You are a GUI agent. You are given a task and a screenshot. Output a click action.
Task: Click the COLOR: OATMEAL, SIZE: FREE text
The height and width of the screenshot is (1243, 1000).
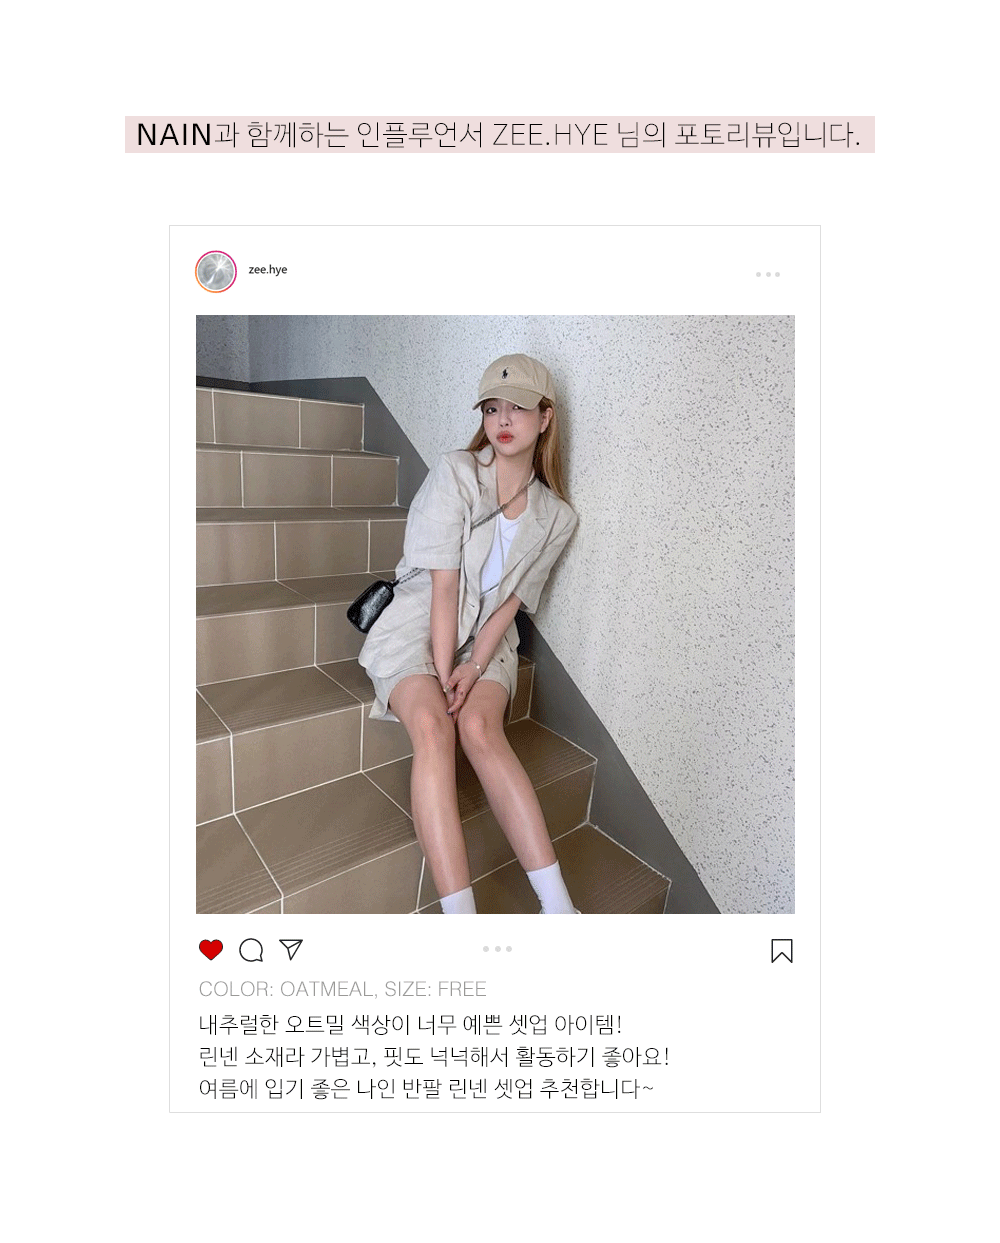click(343, 989)
